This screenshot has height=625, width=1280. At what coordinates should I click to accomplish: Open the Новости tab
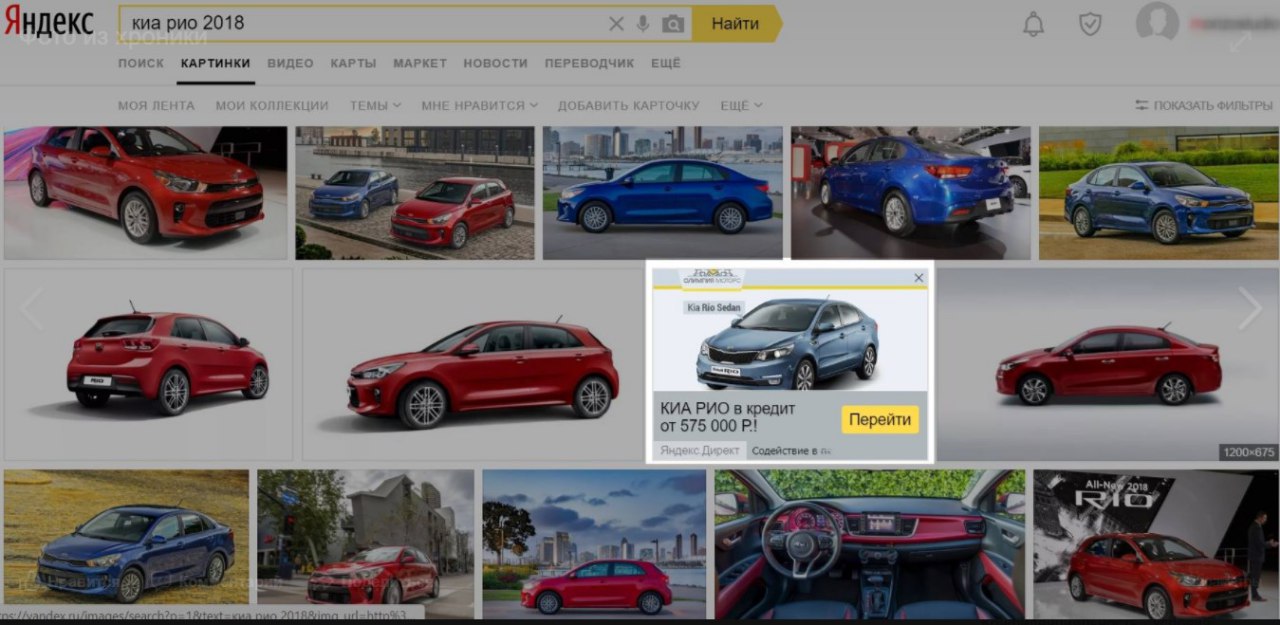coord(495,63)
